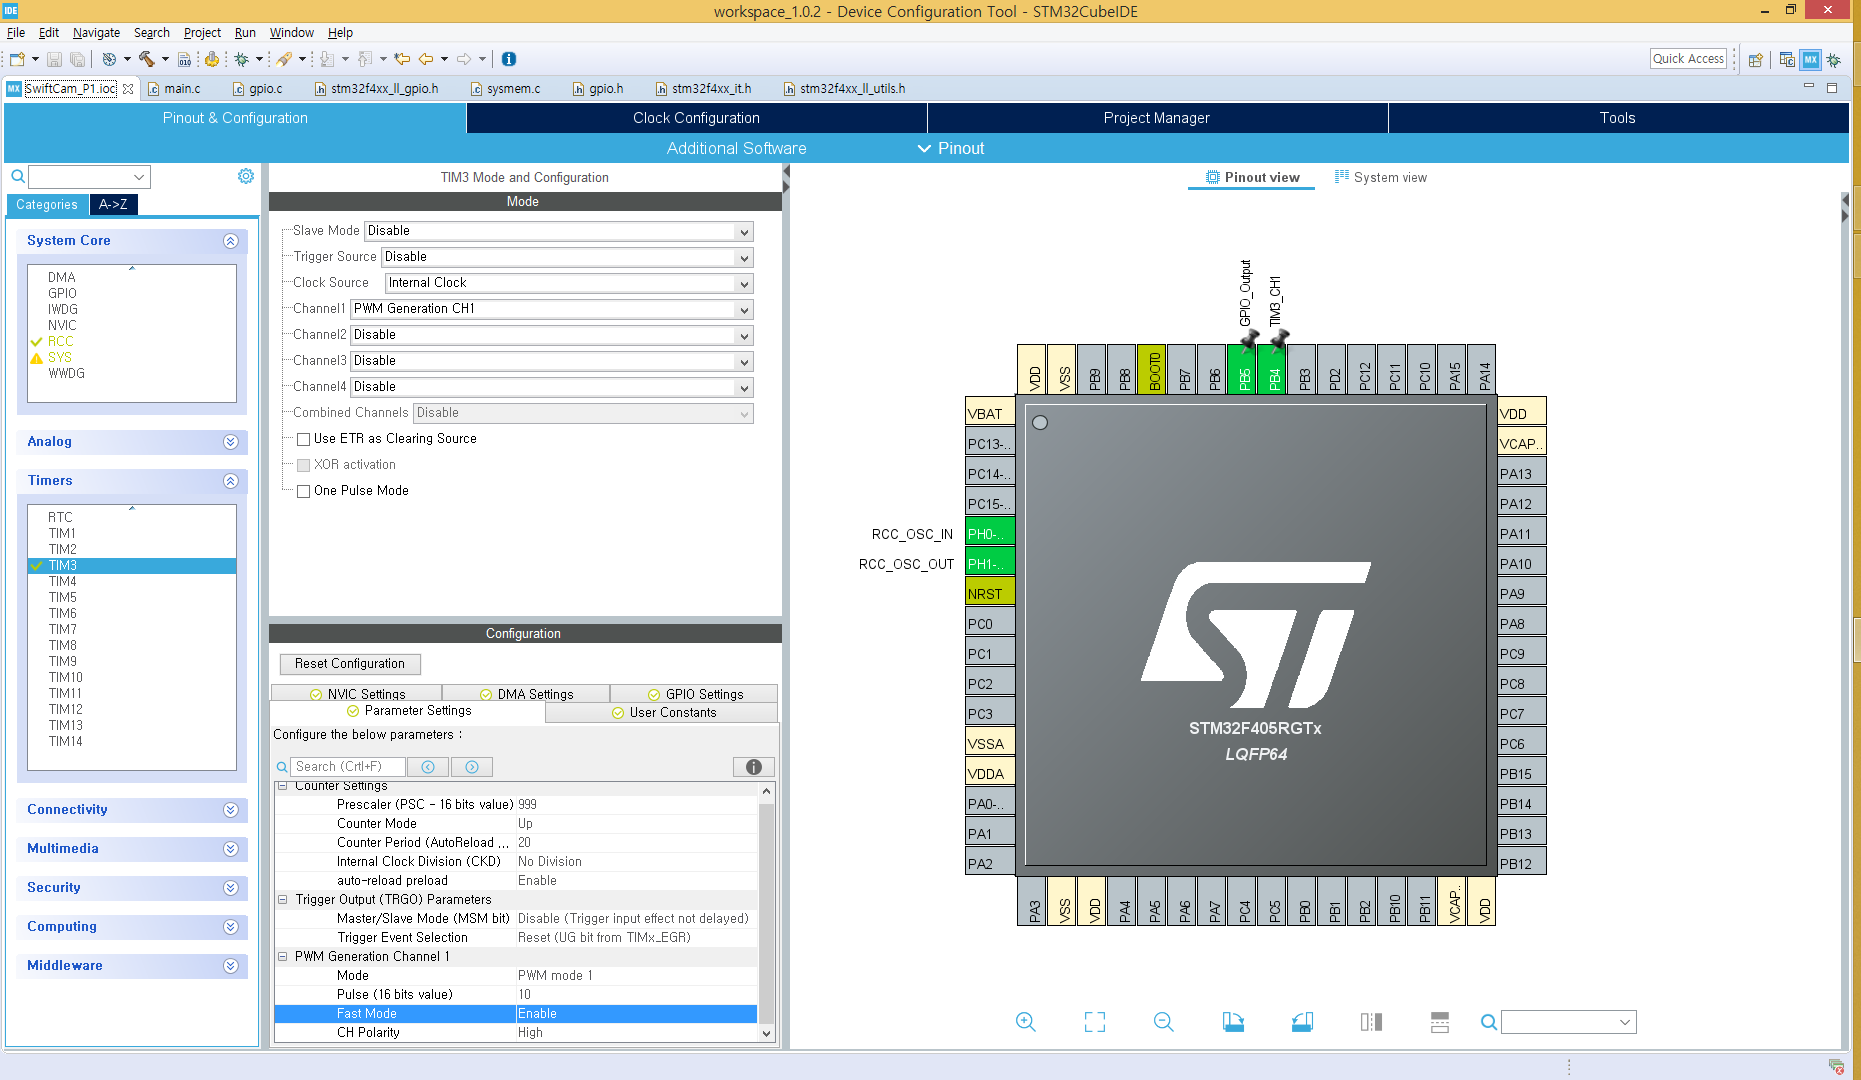Viewport: 1861px width, 1080px height.
Task: Open the Tools tab
Action: (1617, 118)
